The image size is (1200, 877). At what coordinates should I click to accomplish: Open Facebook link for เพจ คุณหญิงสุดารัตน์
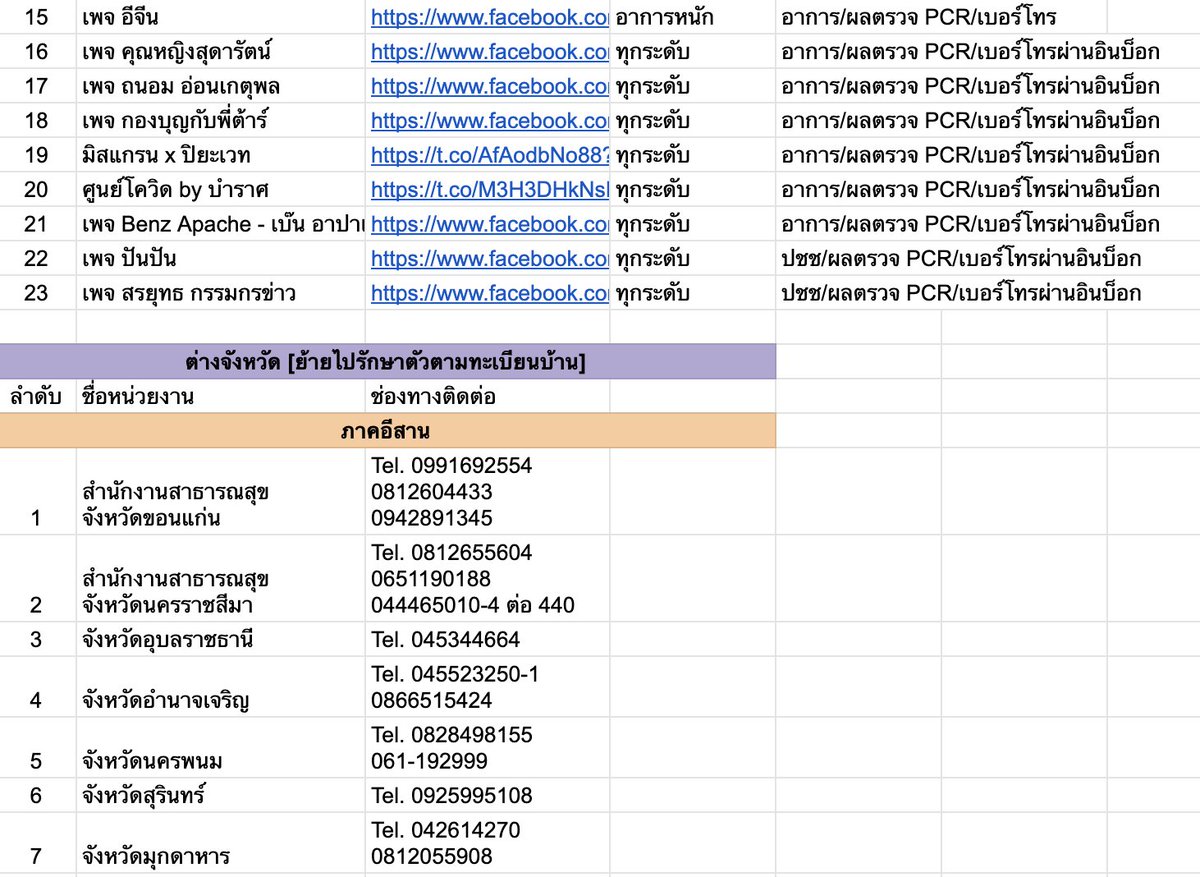tap(489, 52)
